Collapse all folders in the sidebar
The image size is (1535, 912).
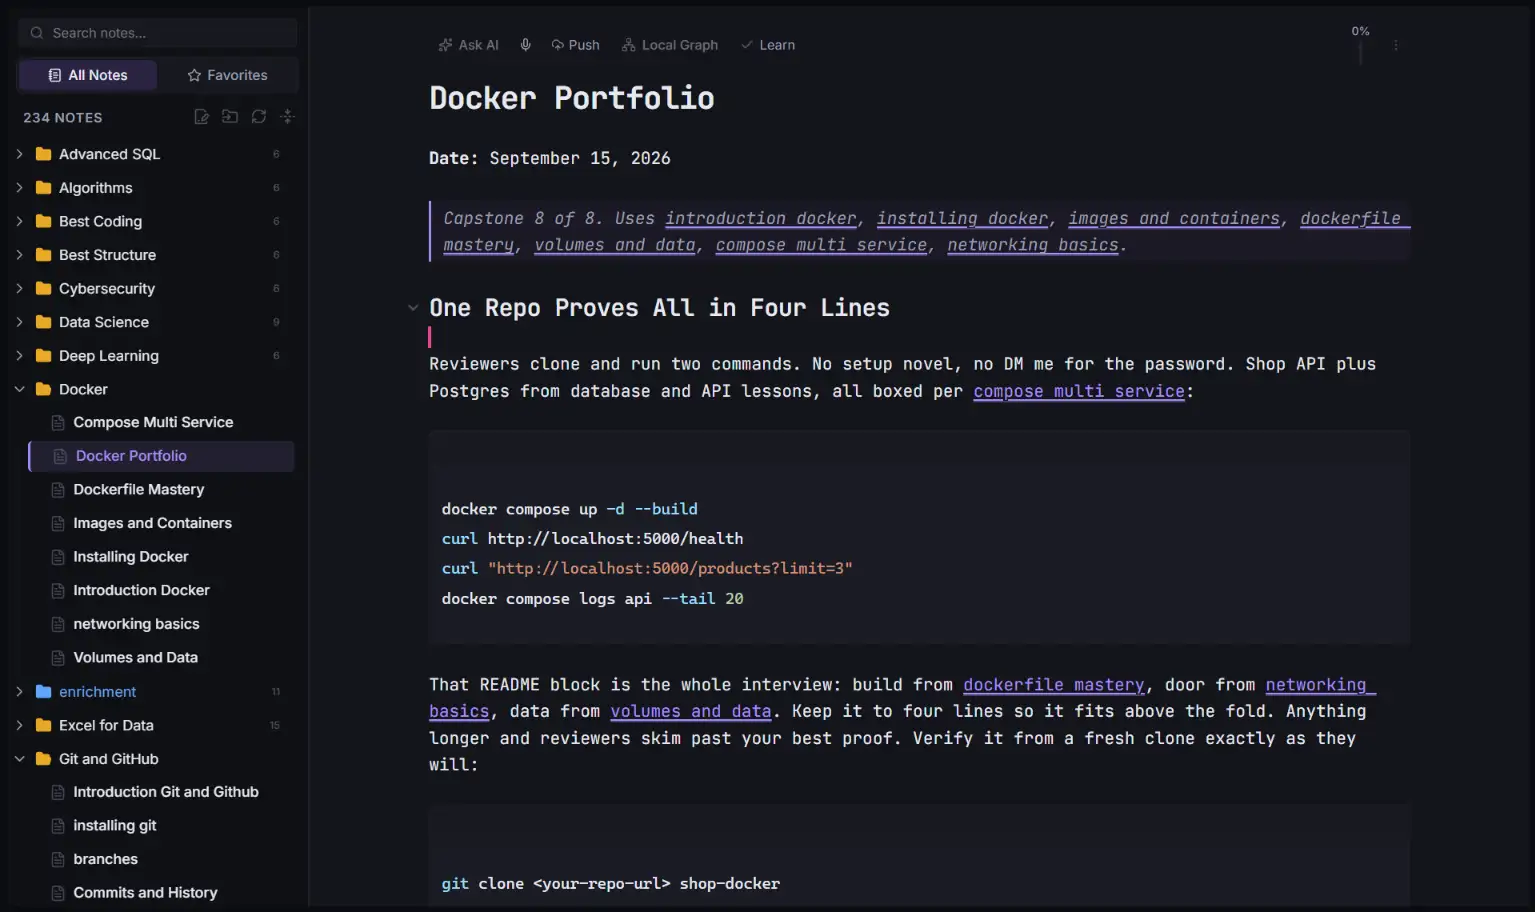coord(288,117)
